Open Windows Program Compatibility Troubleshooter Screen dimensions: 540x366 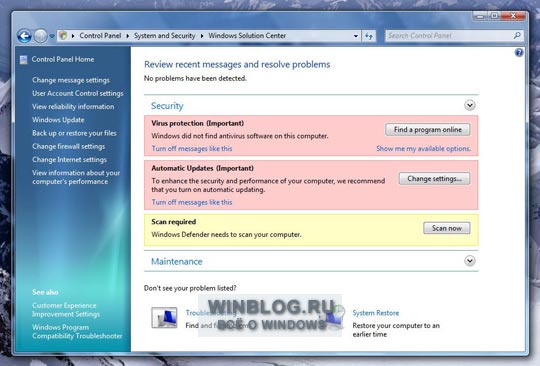pos(77,331)
